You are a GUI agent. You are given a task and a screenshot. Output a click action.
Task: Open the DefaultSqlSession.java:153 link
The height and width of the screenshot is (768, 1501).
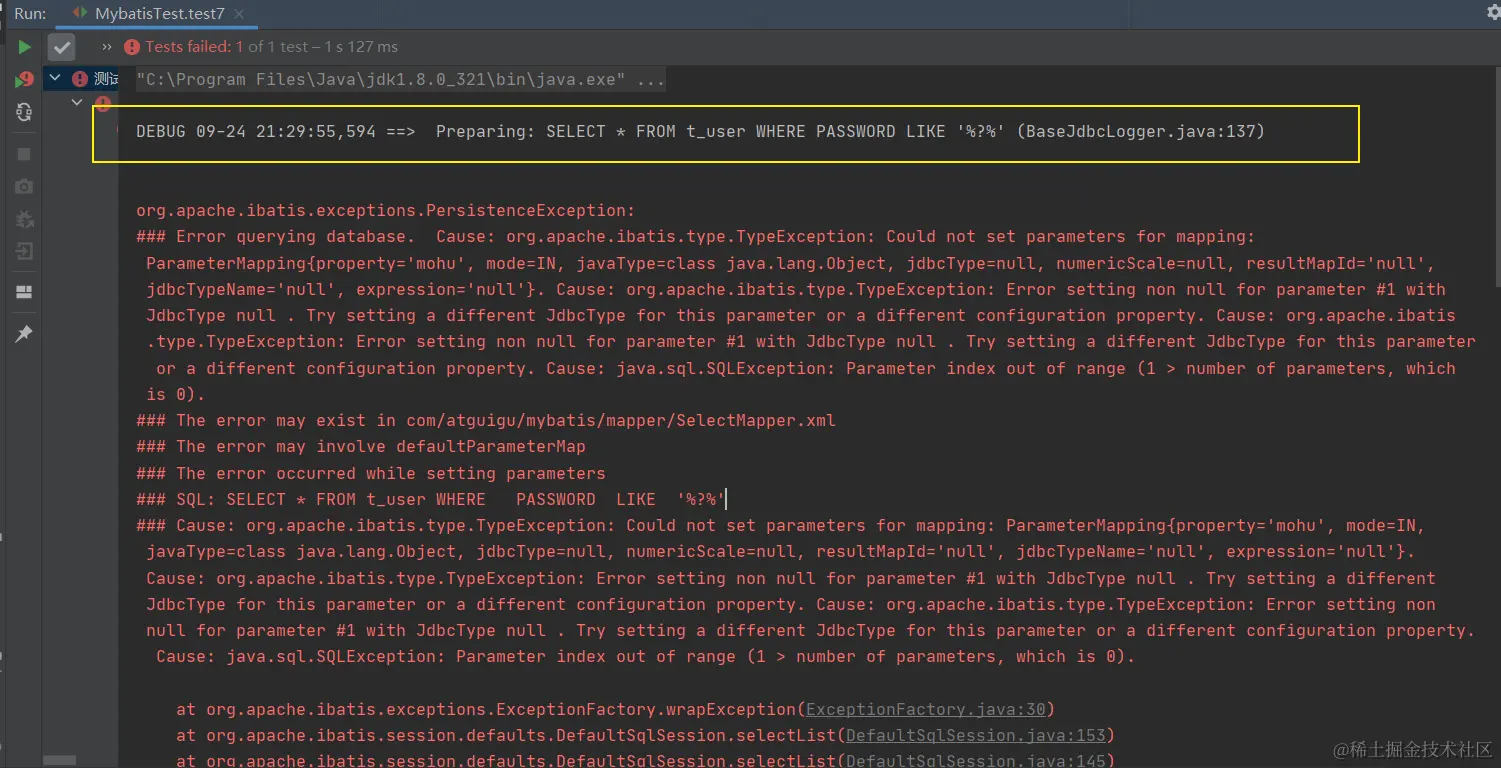975,735
